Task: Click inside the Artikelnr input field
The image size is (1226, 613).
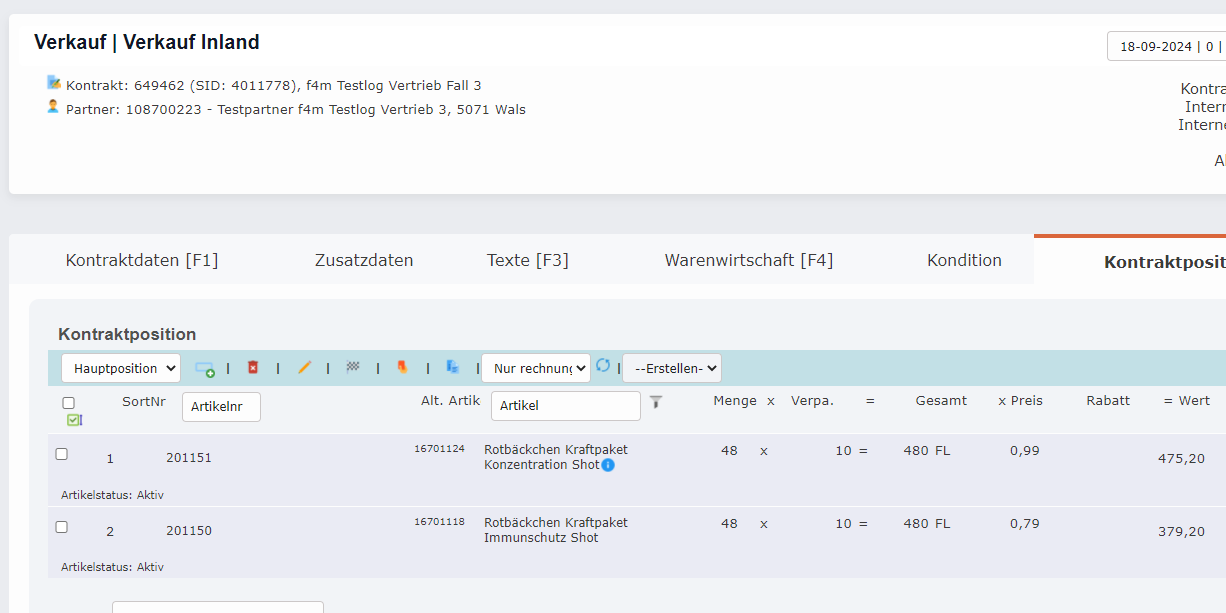Action: coord(220,407)
